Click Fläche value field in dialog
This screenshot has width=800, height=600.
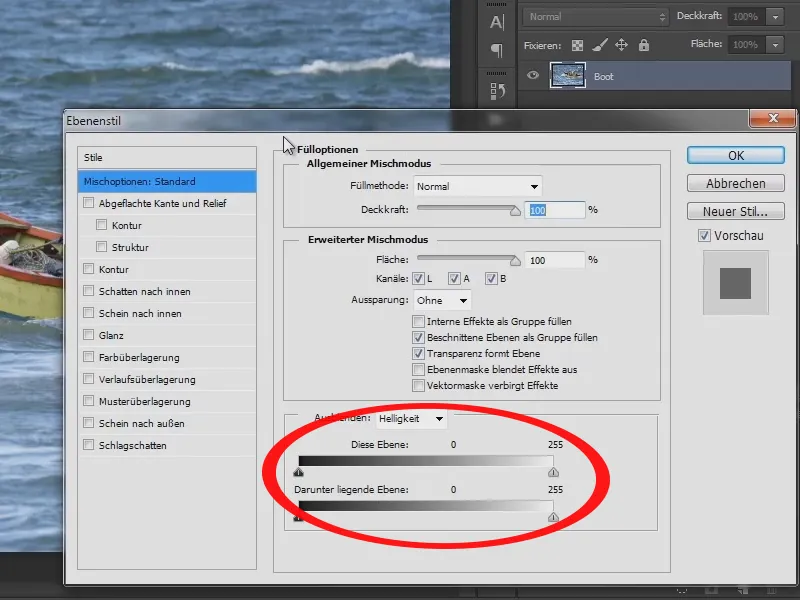pos(555,260)
